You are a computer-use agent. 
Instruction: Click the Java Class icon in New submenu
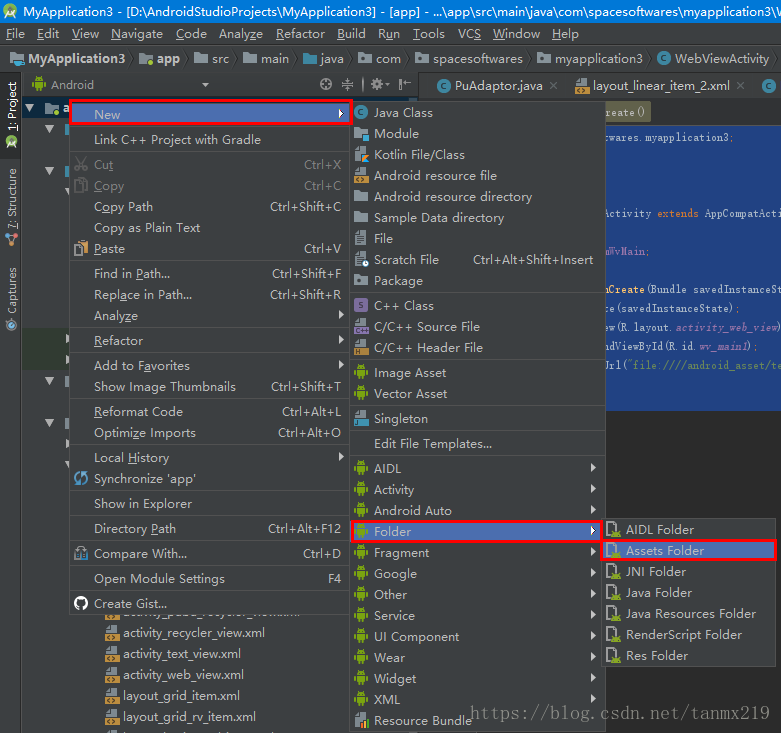pos(361,113)
